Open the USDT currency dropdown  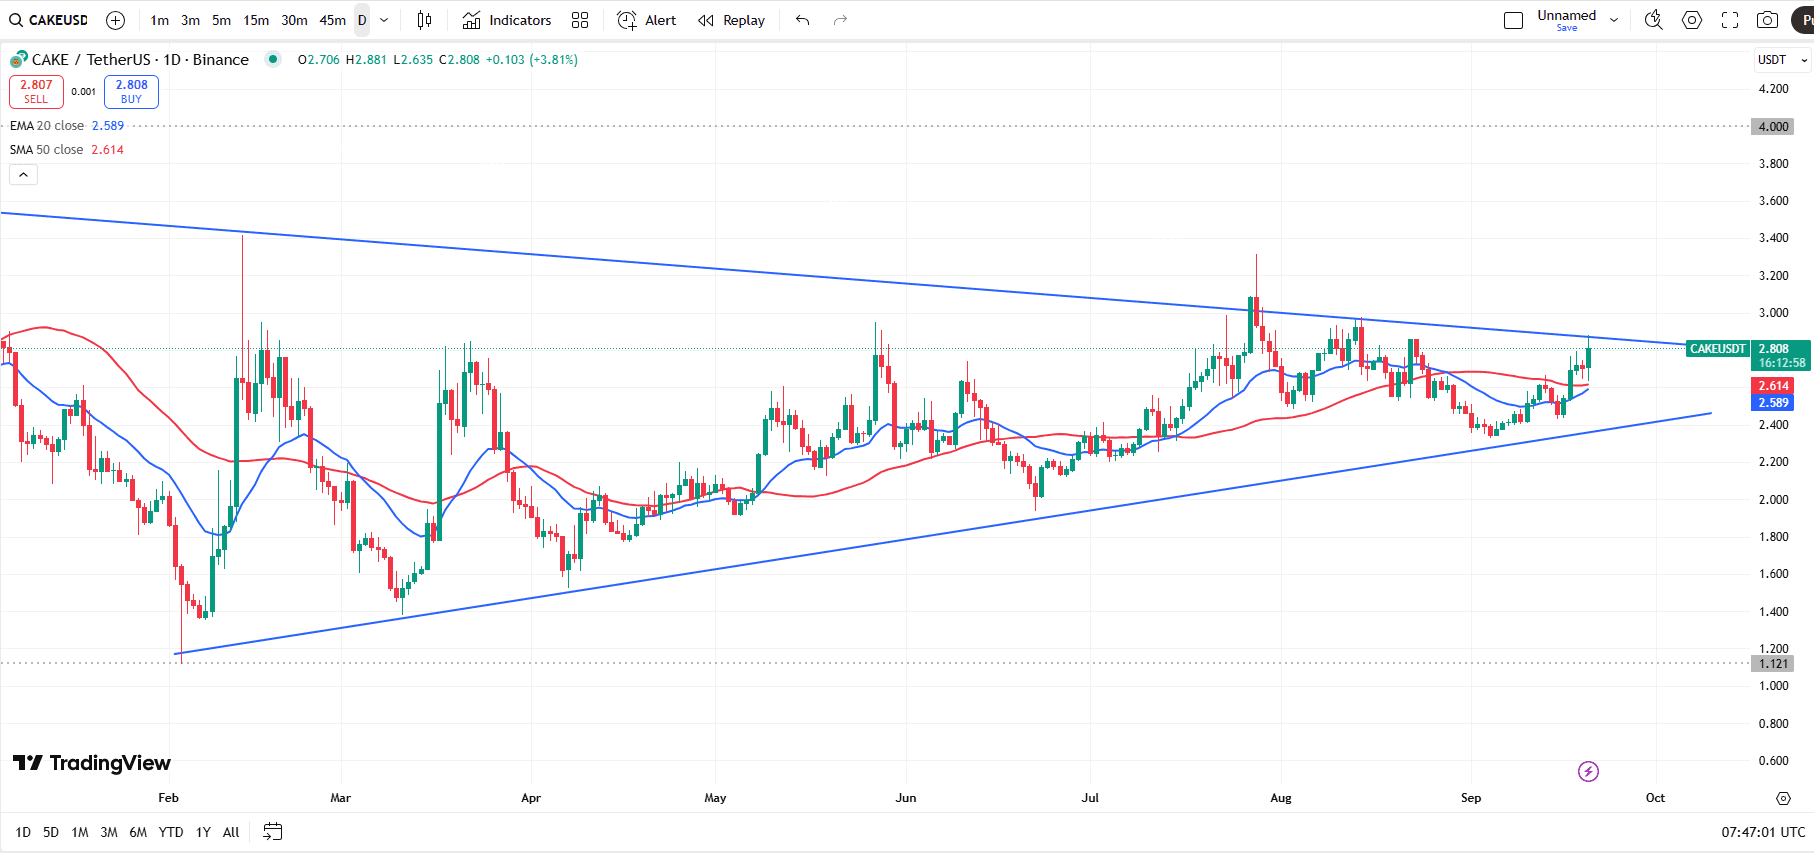coord(1782,60)
